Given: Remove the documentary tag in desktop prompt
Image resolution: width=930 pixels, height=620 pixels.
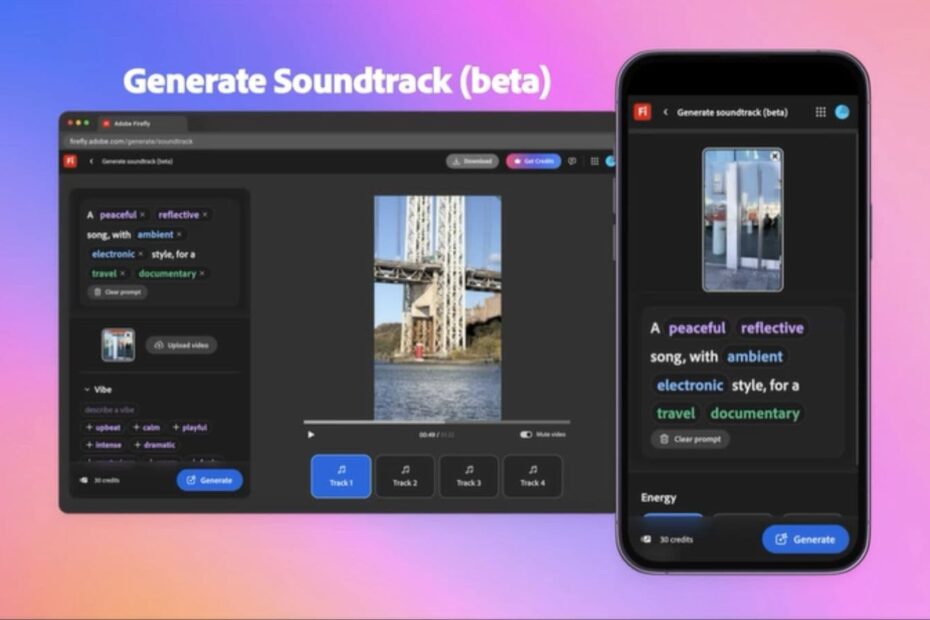Looking at the screenshot, I should [202, 274].
